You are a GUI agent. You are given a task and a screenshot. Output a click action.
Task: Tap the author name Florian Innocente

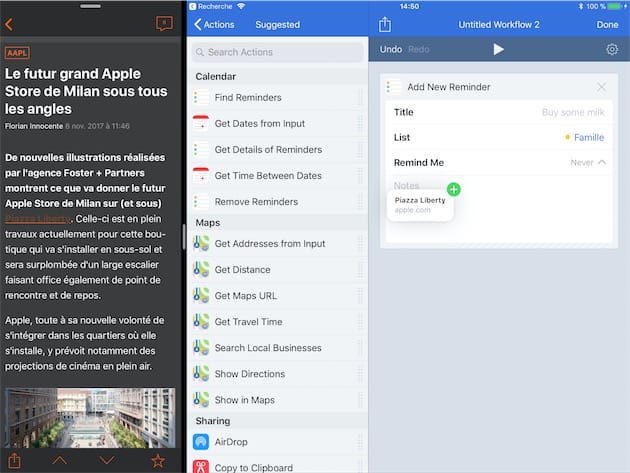coord(34,126)
